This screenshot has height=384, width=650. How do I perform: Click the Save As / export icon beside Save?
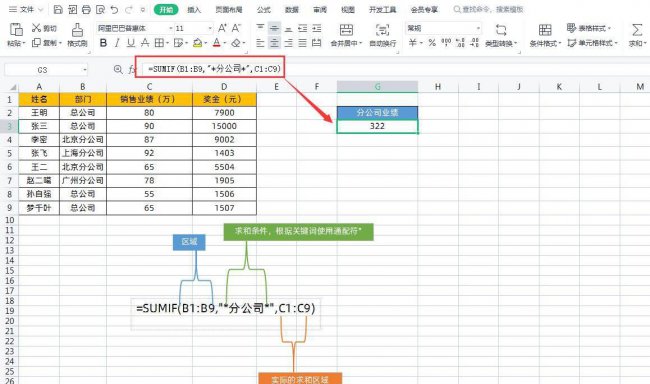[73, 9]
